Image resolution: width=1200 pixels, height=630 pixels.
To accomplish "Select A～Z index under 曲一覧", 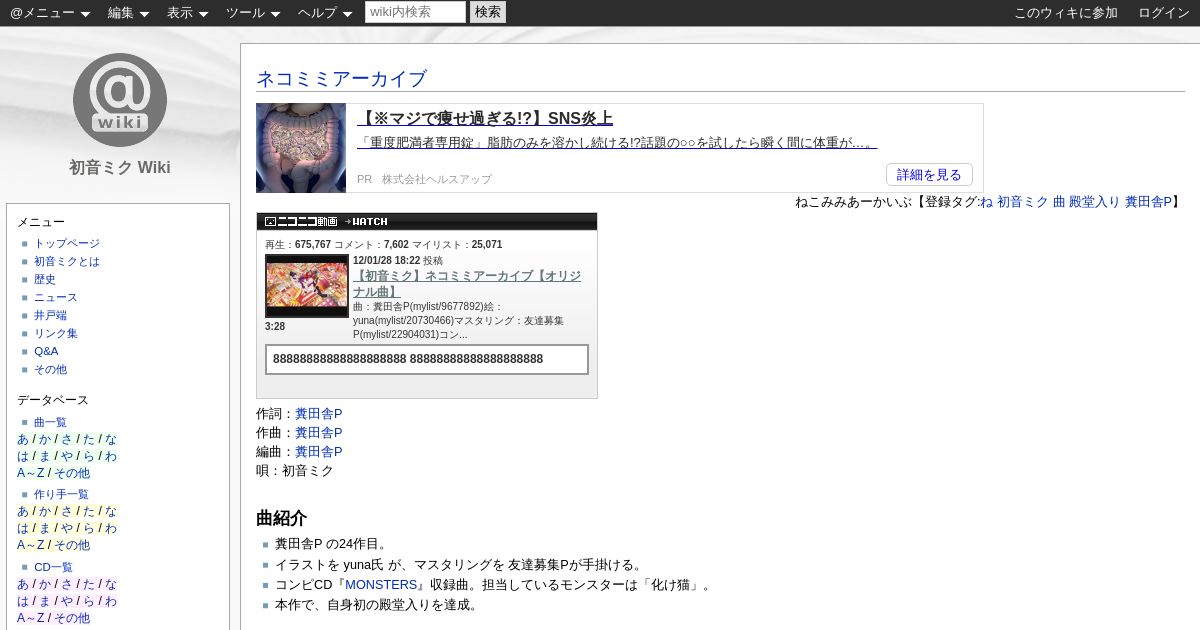I will click(x=31, y=474).
